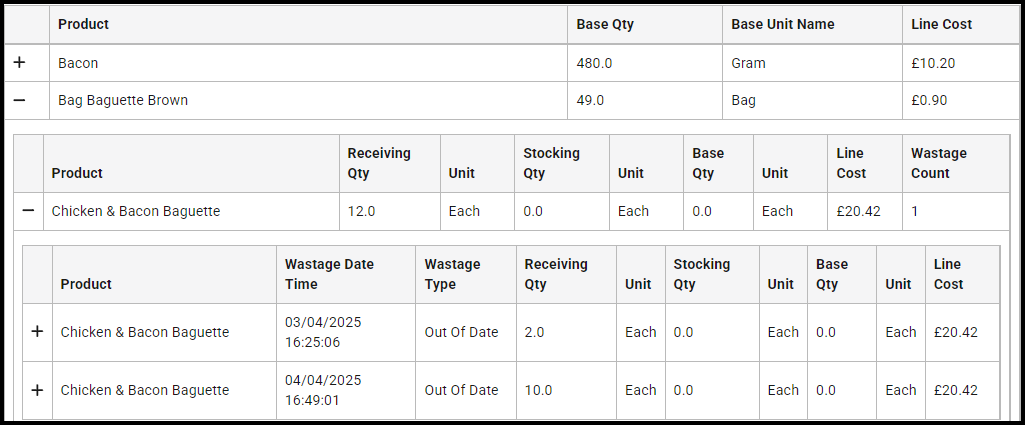1025x425 pixels.
Task: Collapse the Chicken & Bacon Baguette row showing 12.0
Action: (28, 211)
